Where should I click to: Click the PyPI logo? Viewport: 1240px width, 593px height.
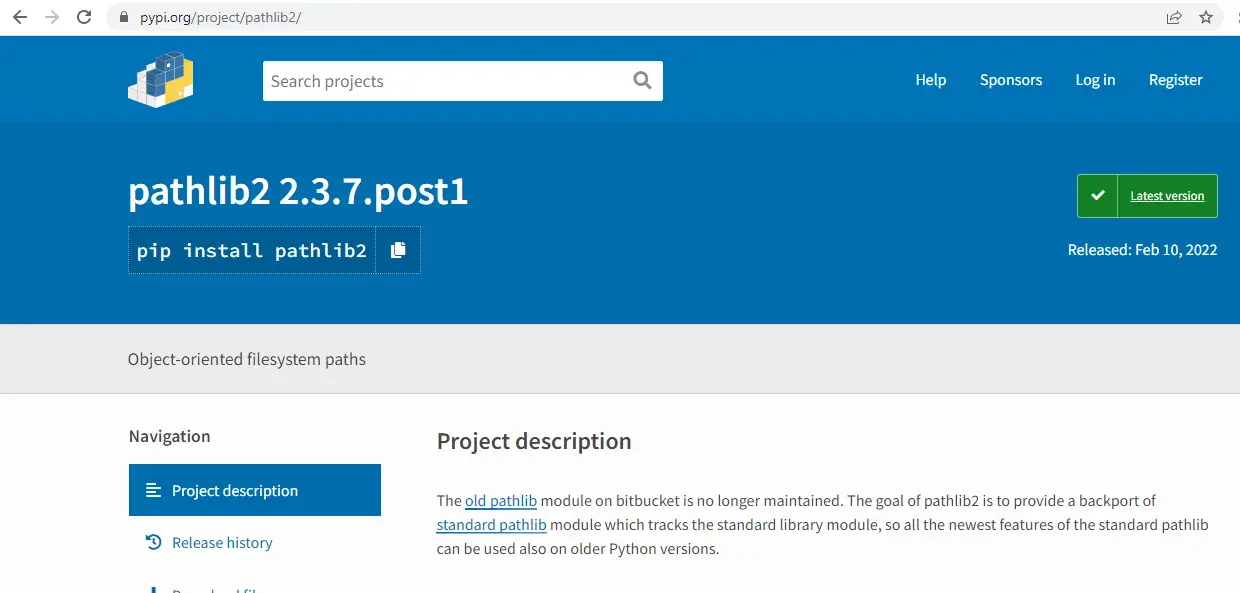coord(161,79)
